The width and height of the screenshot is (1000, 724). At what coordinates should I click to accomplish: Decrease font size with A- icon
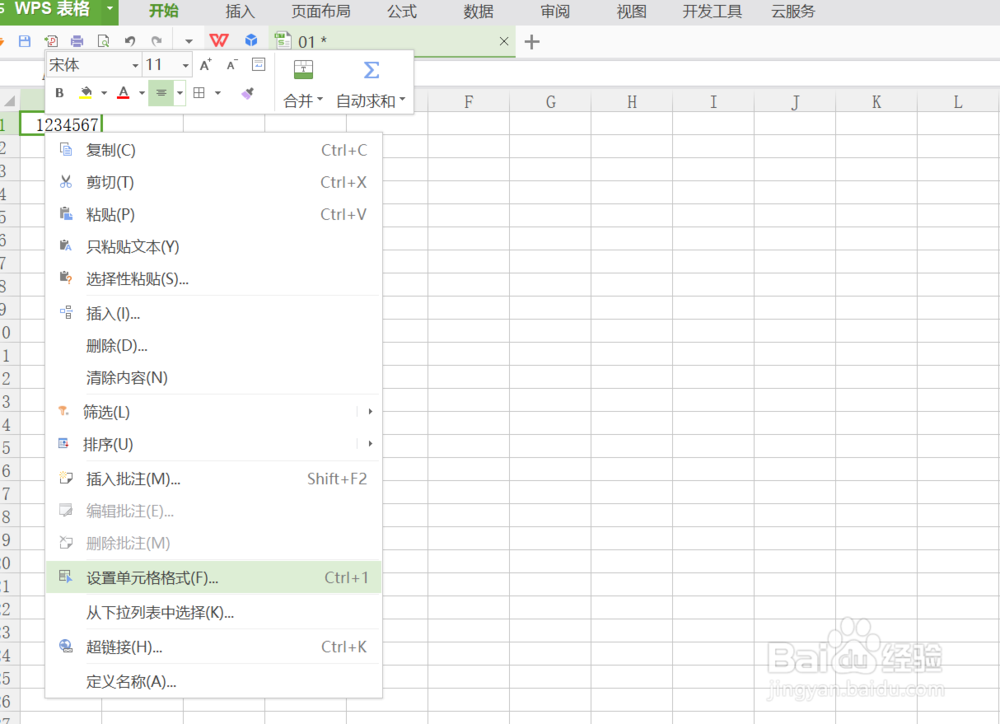pyautogui.click(x=232, y=64)
